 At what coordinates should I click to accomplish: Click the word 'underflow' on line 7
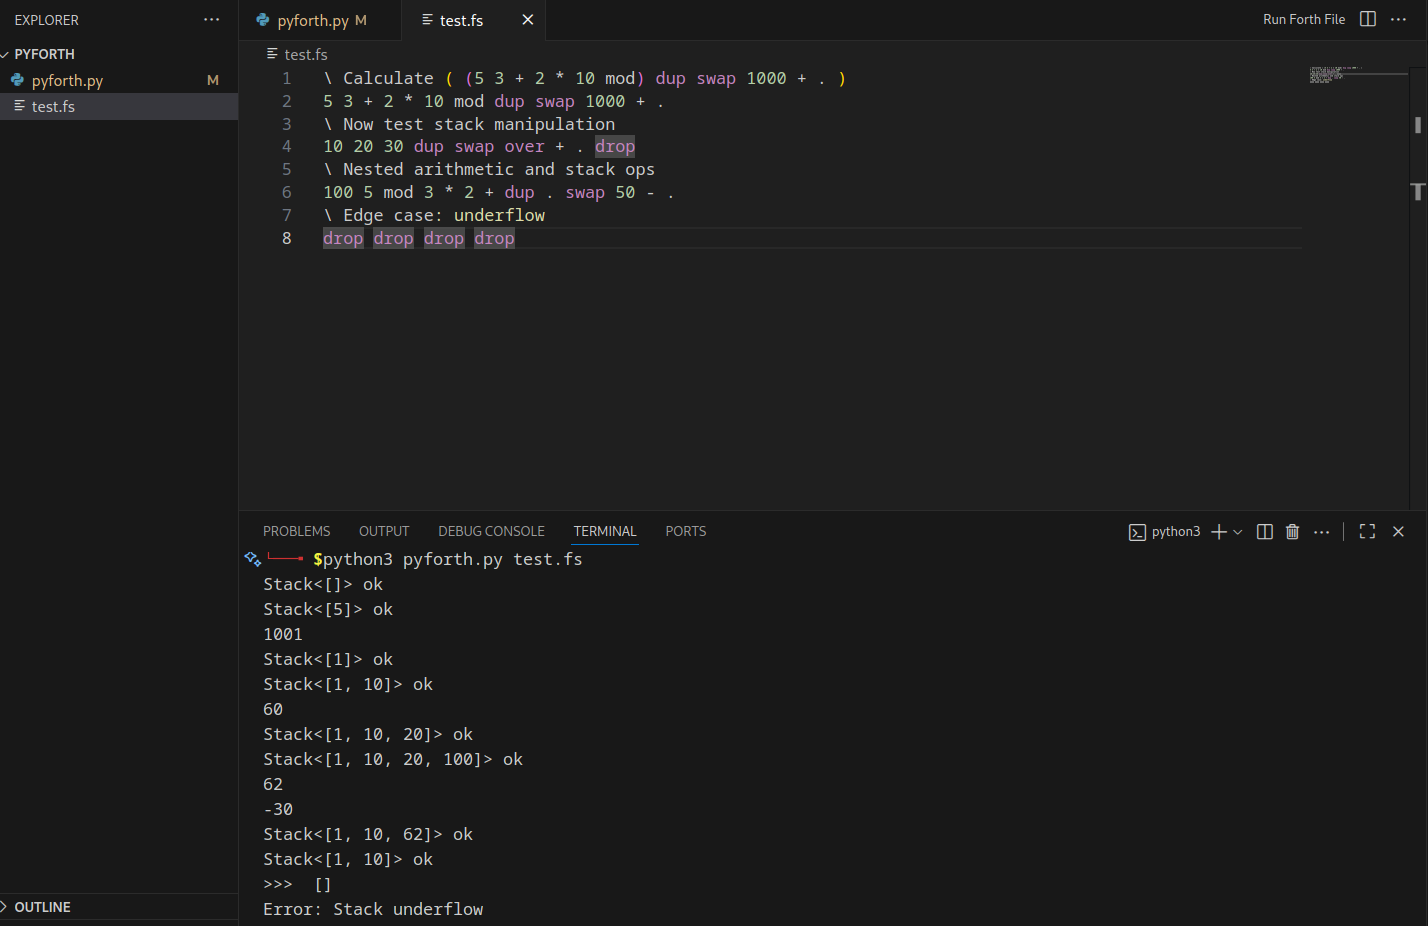coord(499,215)
